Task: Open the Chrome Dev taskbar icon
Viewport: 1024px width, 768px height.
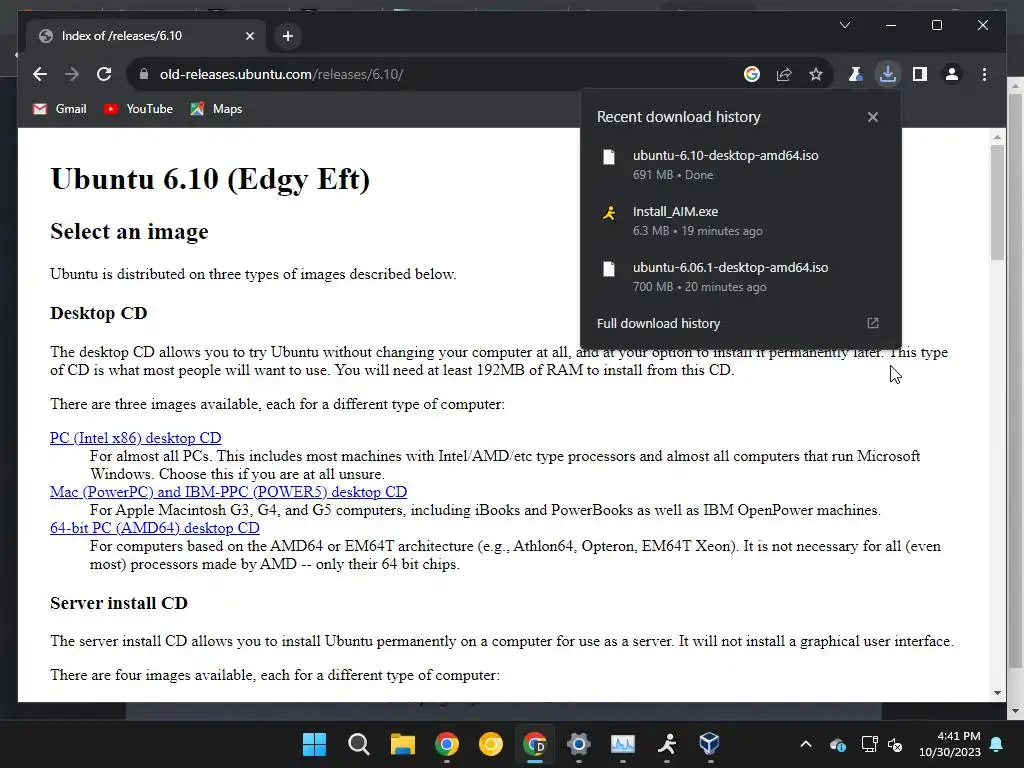Action: [534, 744]
